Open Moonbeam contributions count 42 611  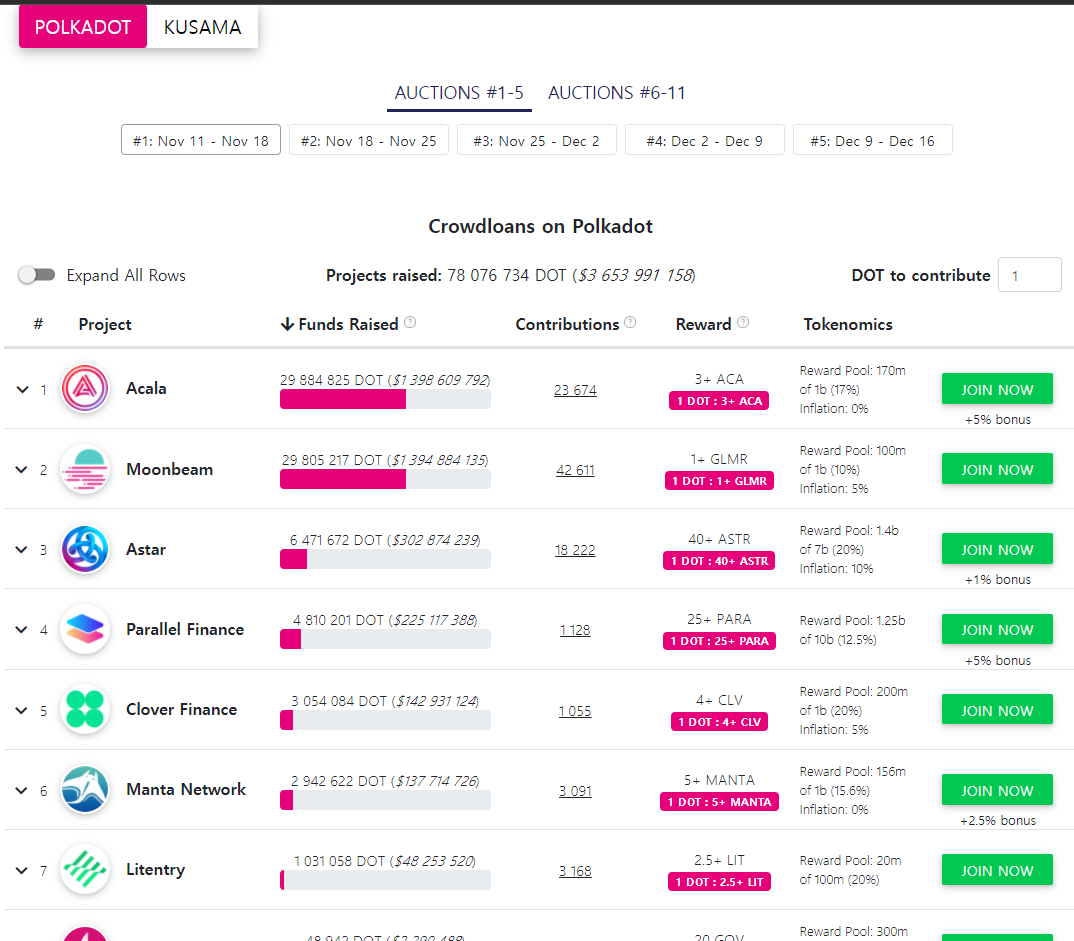tap(575, 470)
